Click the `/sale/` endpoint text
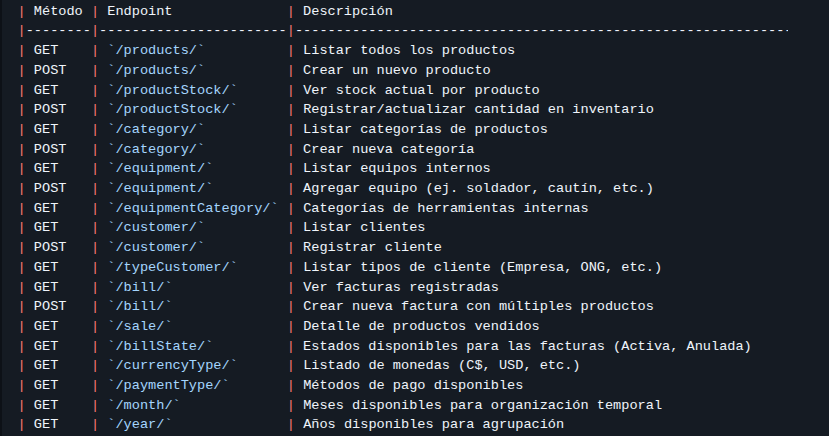The height and width of the screenshot is (436, 829). coord(140,326)
